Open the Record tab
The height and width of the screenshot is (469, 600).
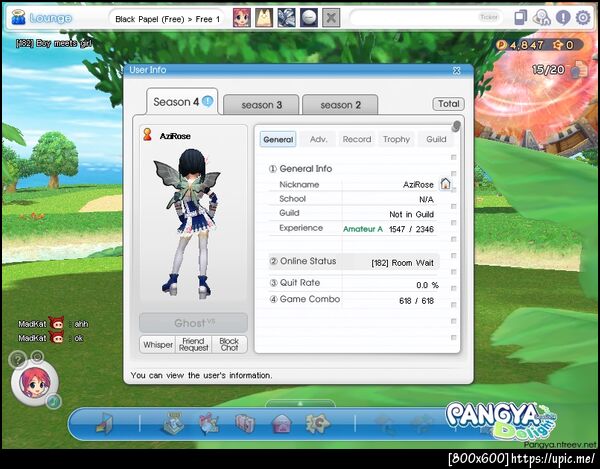coord(357,139)
